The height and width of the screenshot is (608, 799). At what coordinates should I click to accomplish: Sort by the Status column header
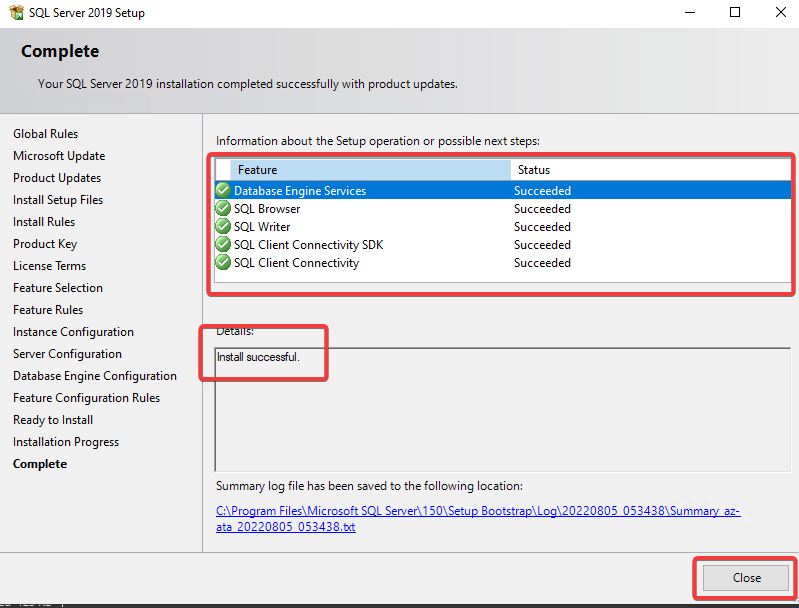[x=651, y=170]
